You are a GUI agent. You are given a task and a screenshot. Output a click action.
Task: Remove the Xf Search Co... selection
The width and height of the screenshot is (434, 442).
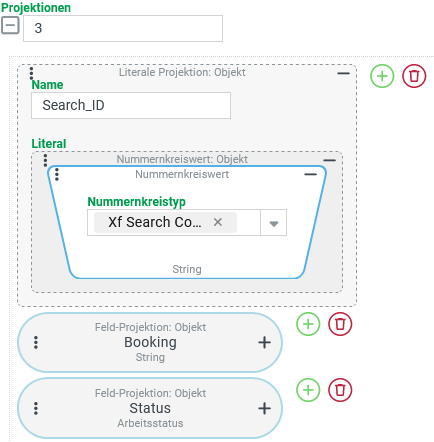(x=218, y=222)
